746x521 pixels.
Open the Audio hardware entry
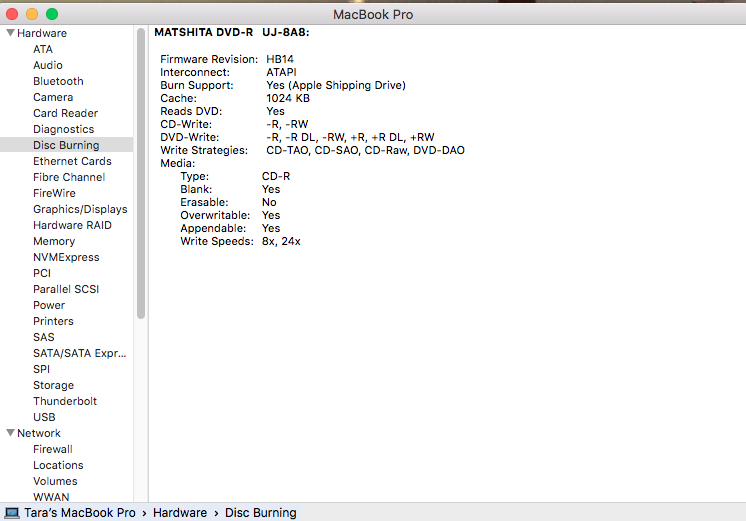coord(48,65)
